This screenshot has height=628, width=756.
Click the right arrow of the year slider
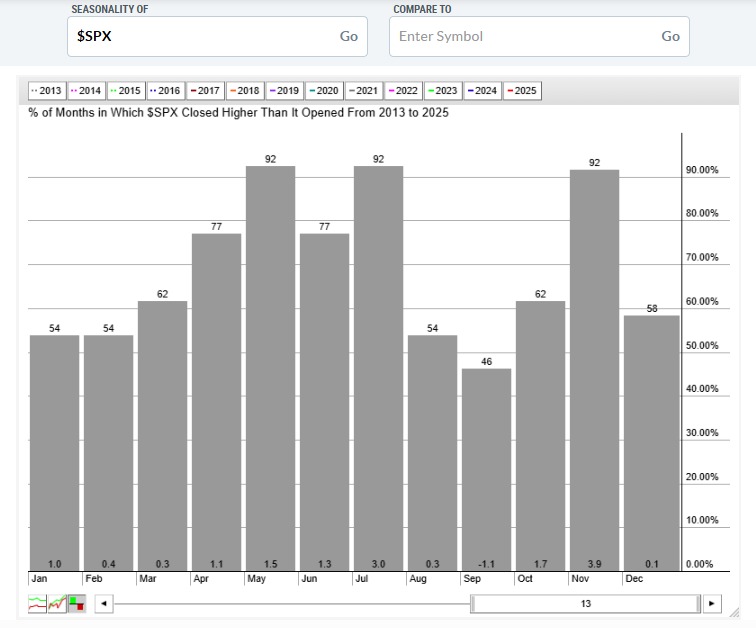tap(711, 604)
